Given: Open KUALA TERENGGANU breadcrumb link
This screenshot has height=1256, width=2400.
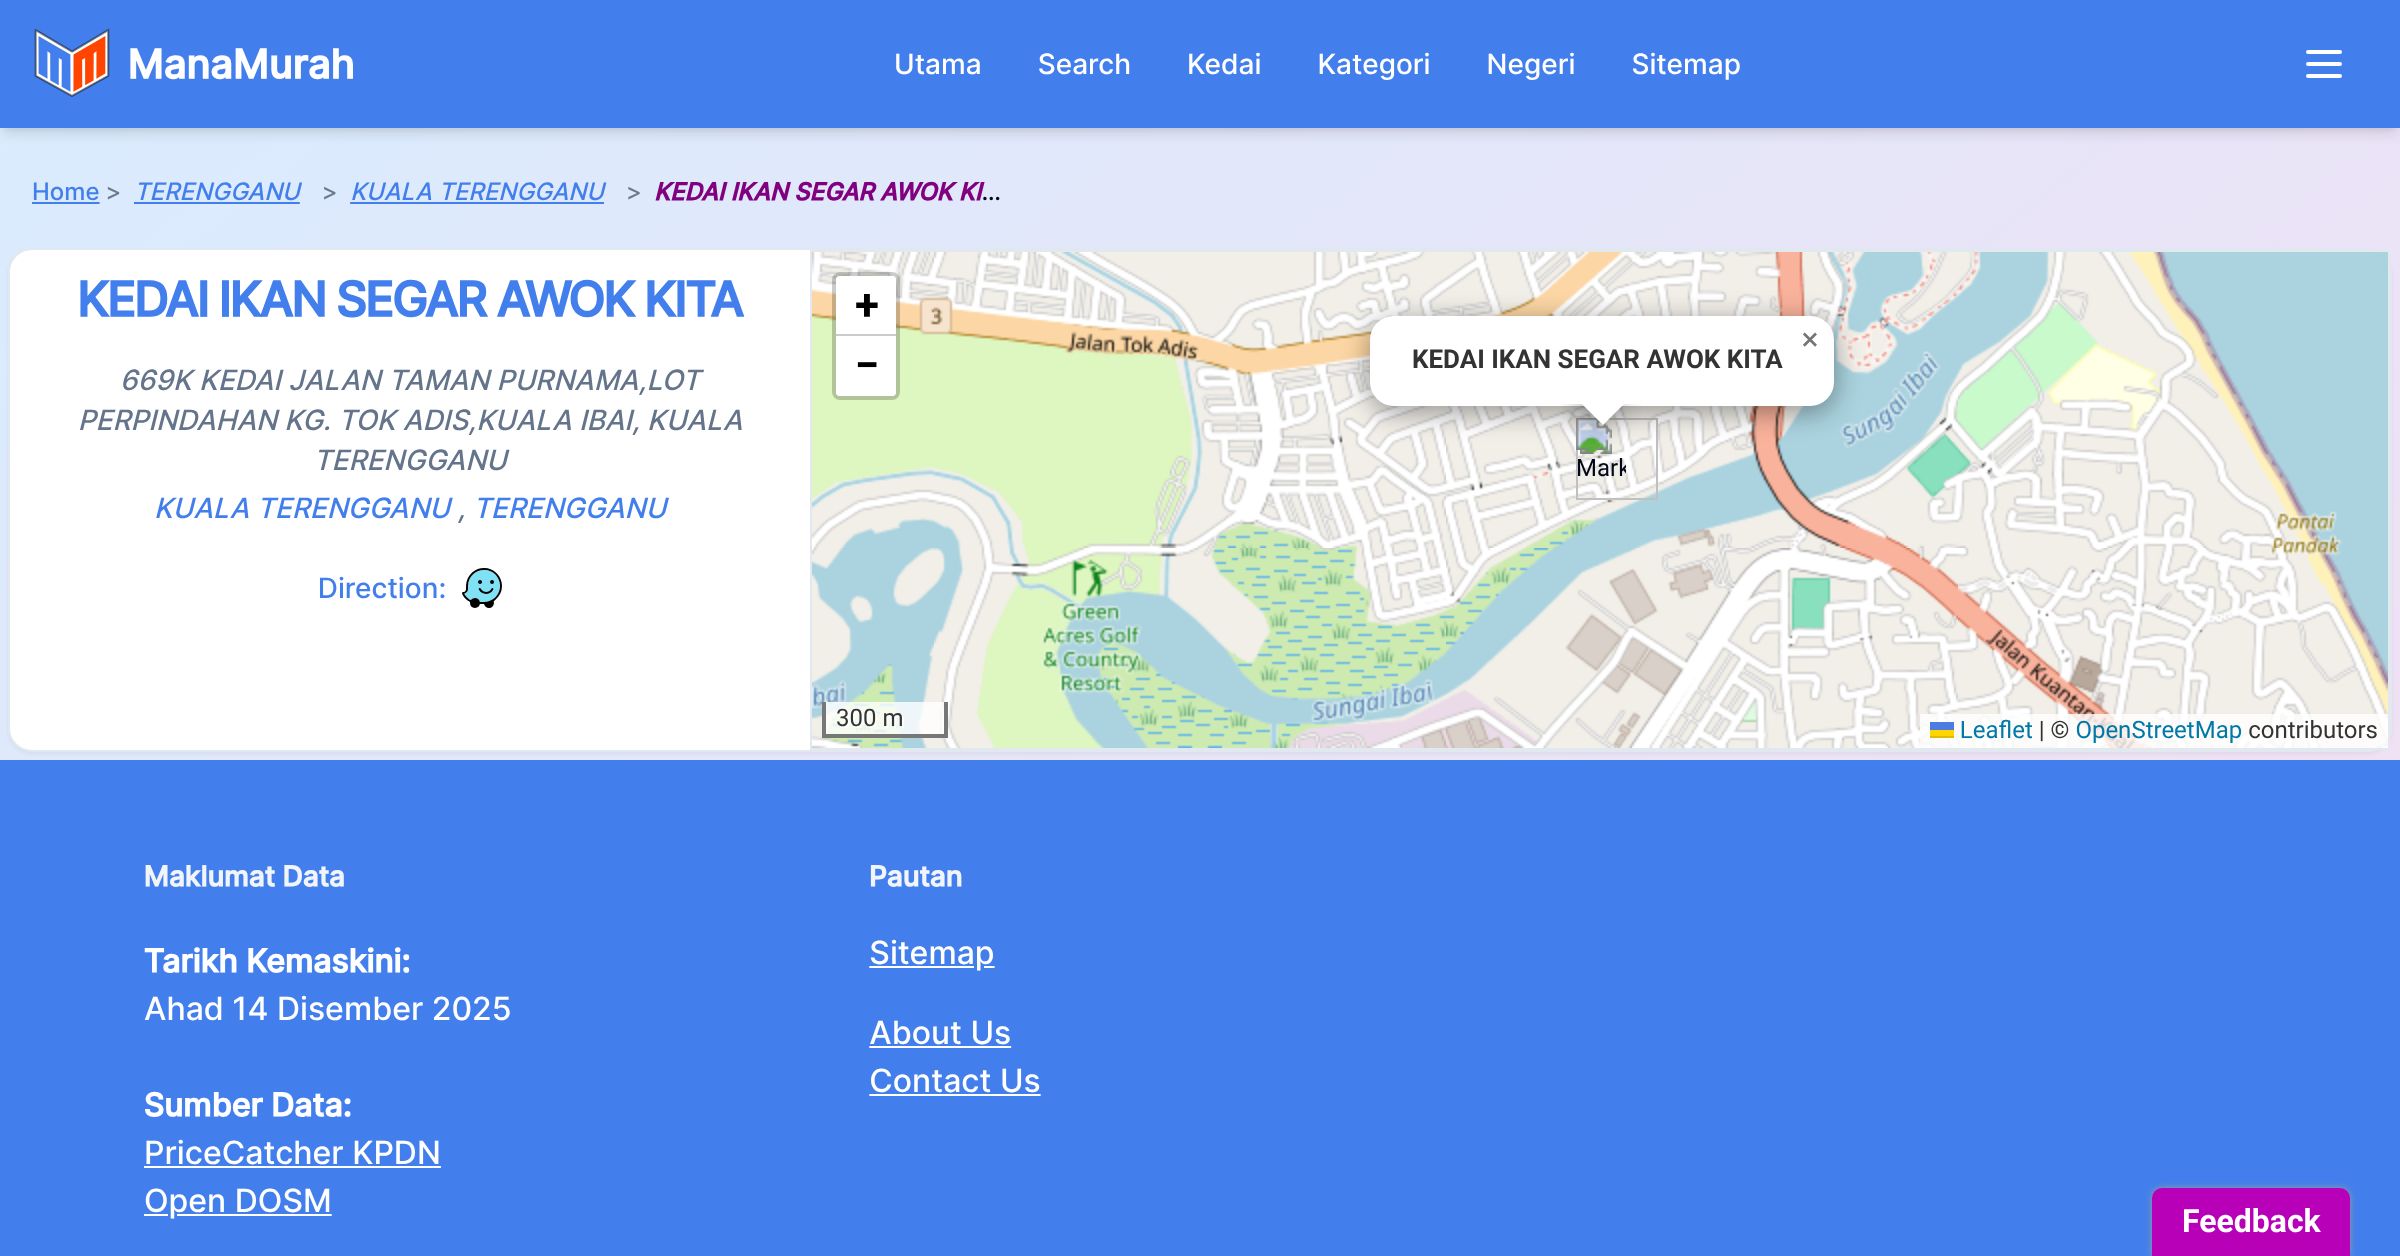Looking at the screenshot, I should [x=478, y=191].
